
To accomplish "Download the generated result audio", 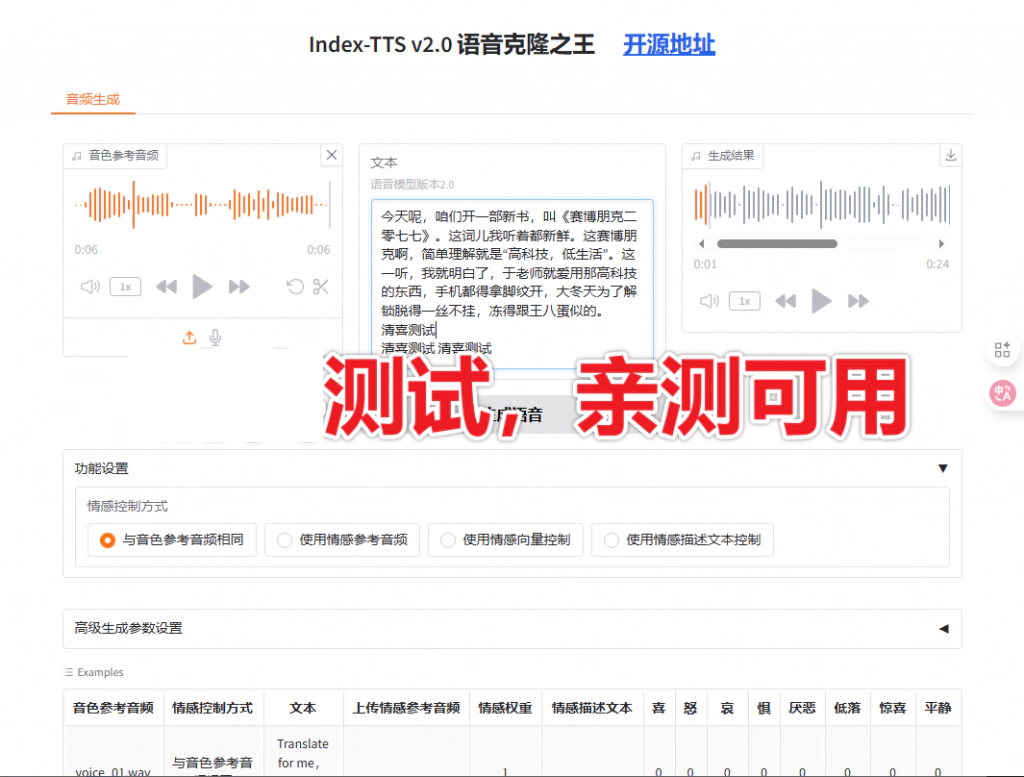I will pos(950,156).
